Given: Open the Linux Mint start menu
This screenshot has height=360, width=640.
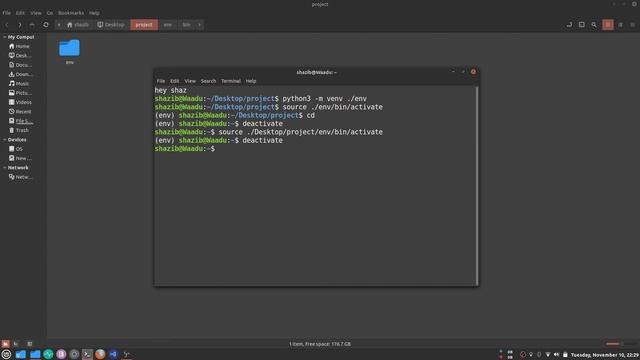Looking at the screenshot, I should [x=6, y=354].
